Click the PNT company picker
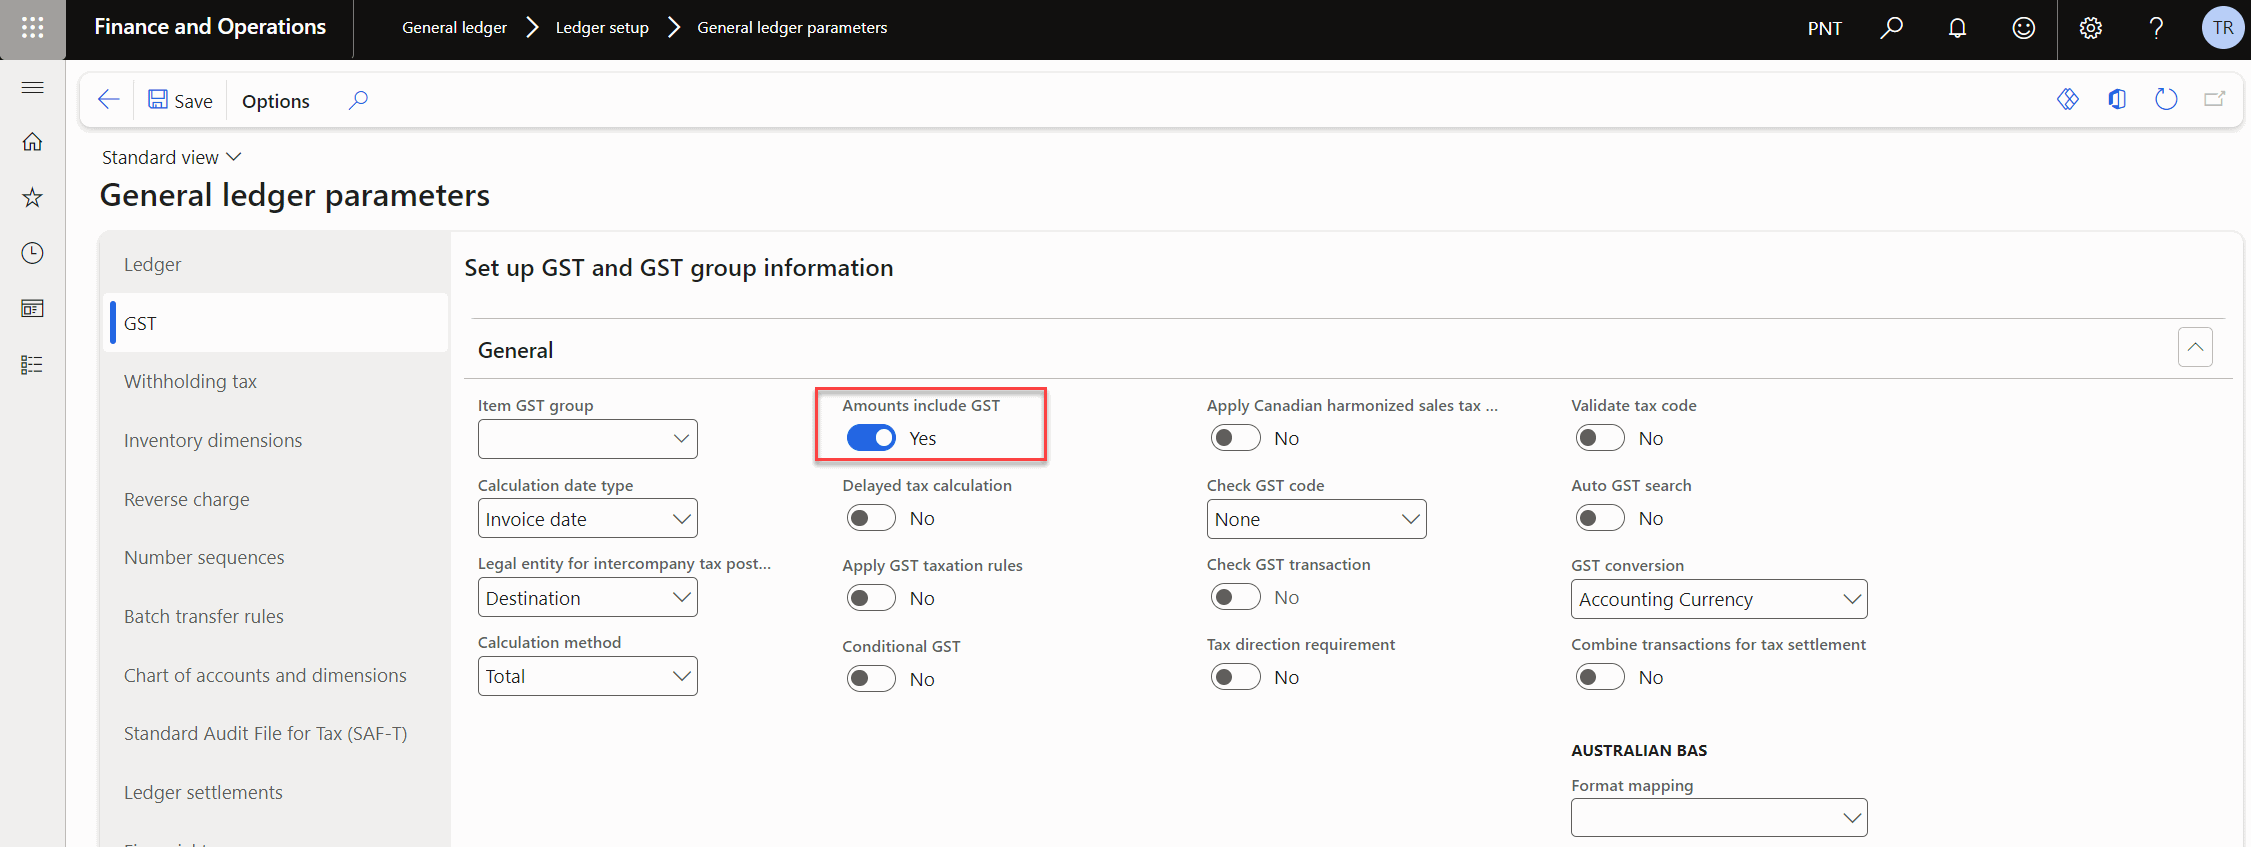The width and height of the screenshot is (2251, 847). click(1824, 28)
